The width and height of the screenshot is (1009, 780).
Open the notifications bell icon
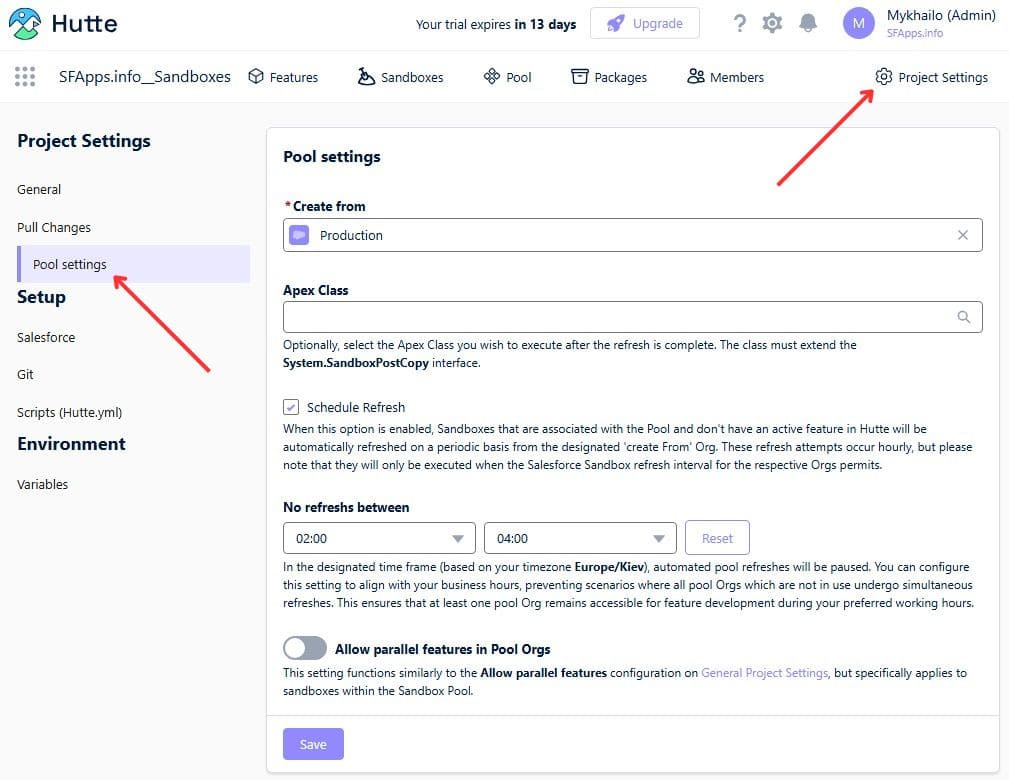tap(808, 24)
